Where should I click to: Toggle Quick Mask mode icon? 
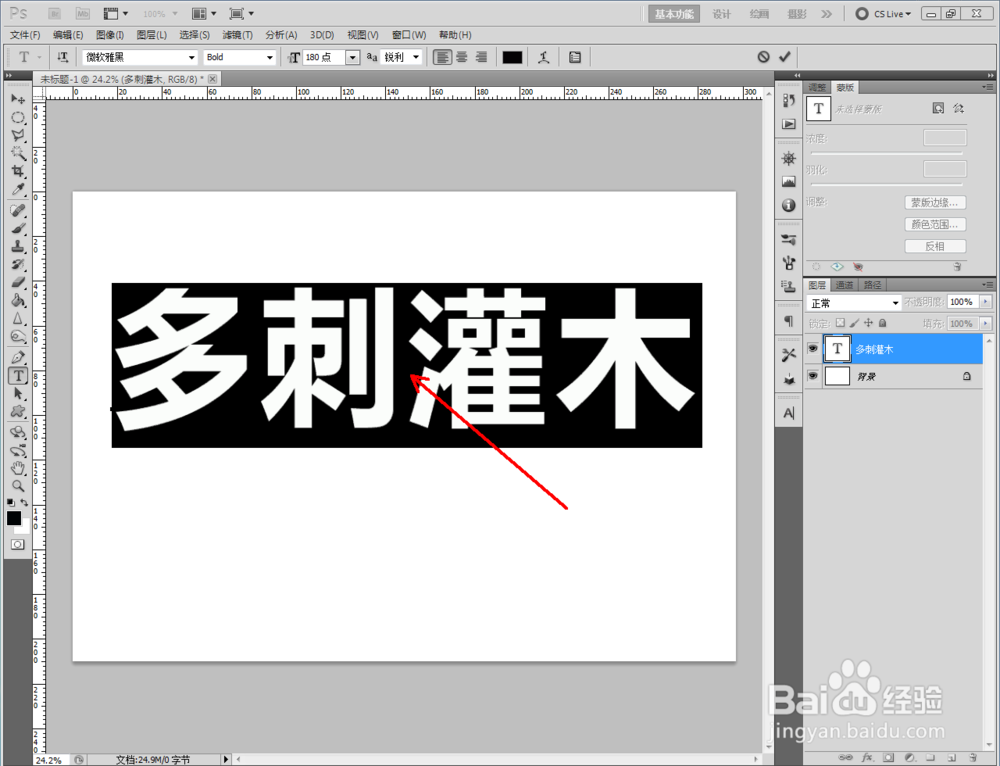point(18,544)
